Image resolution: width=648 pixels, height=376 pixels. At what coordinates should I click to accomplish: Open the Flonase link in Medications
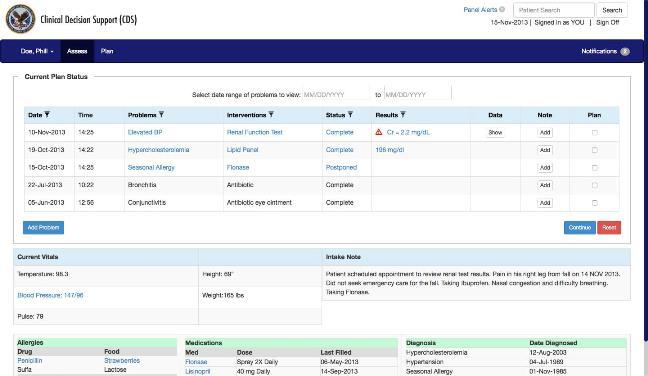(196, 362)
